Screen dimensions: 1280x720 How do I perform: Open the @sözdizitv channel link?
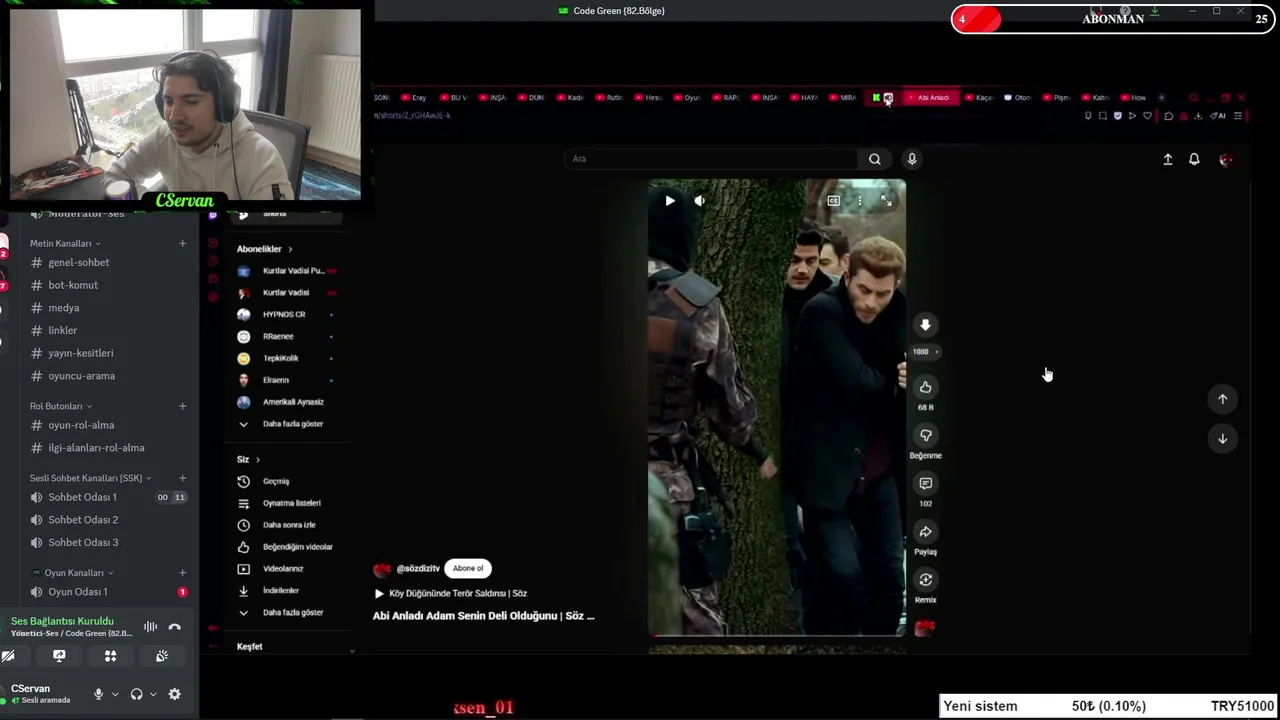[x=418, y=568]
